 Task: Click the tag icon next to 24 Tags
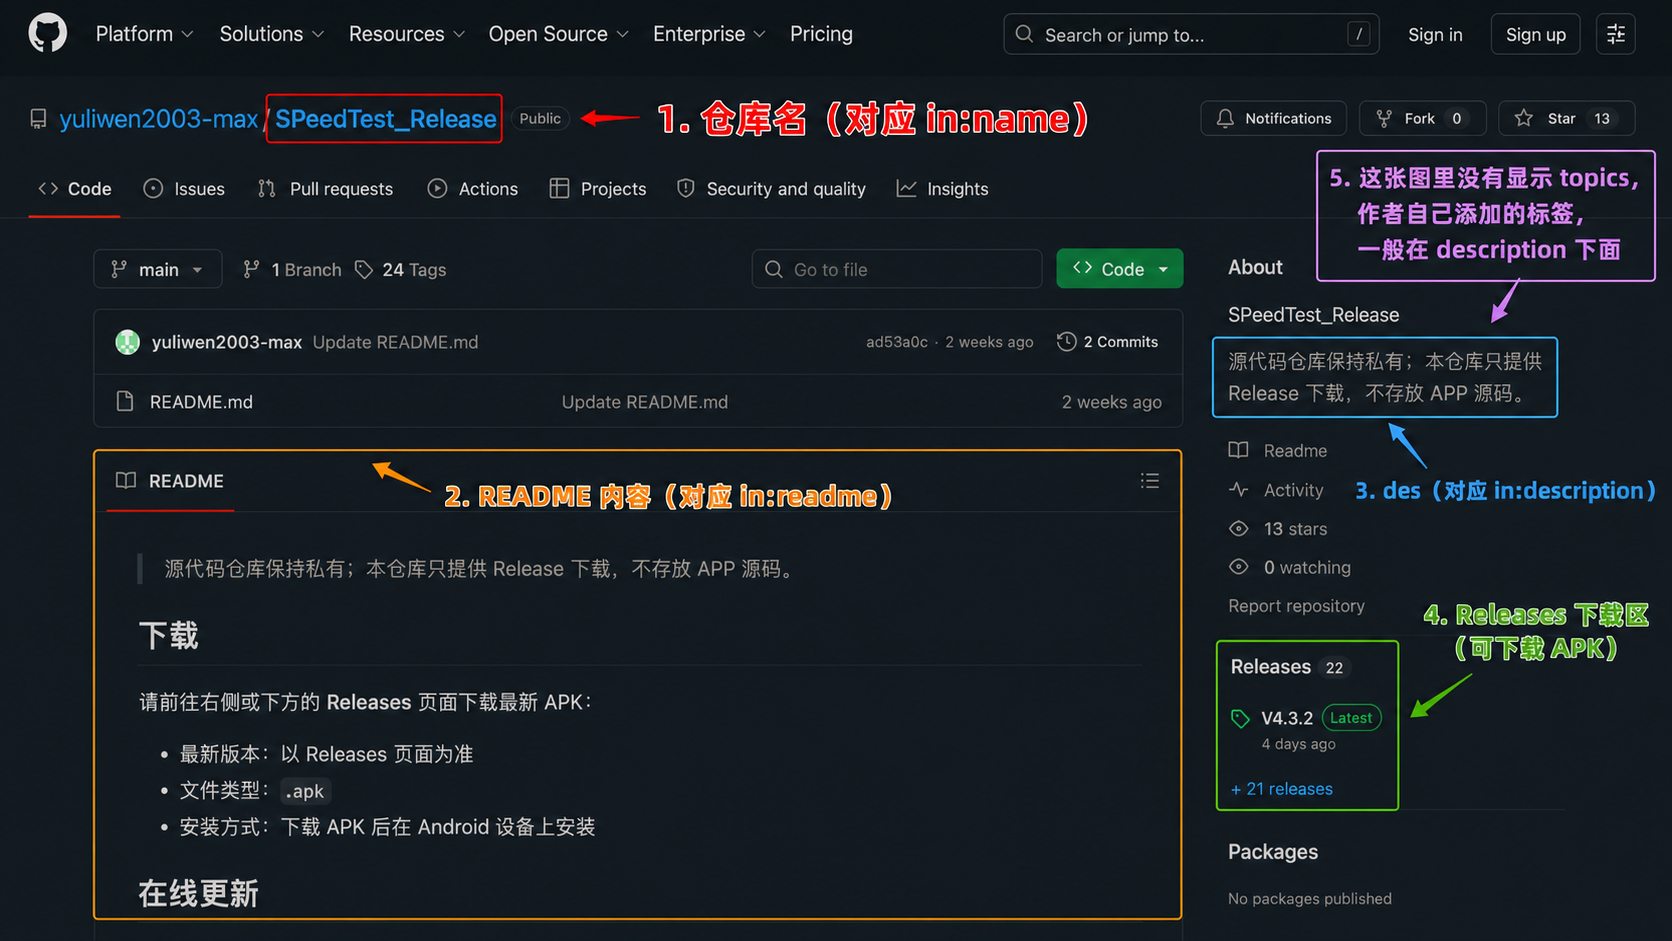[x=364, y=270]
